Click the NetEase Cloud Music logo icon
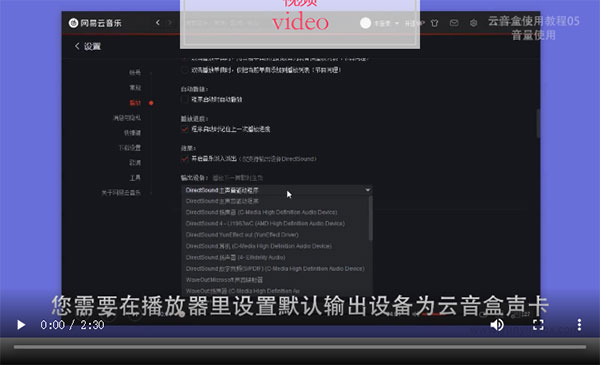 [73, 23]
